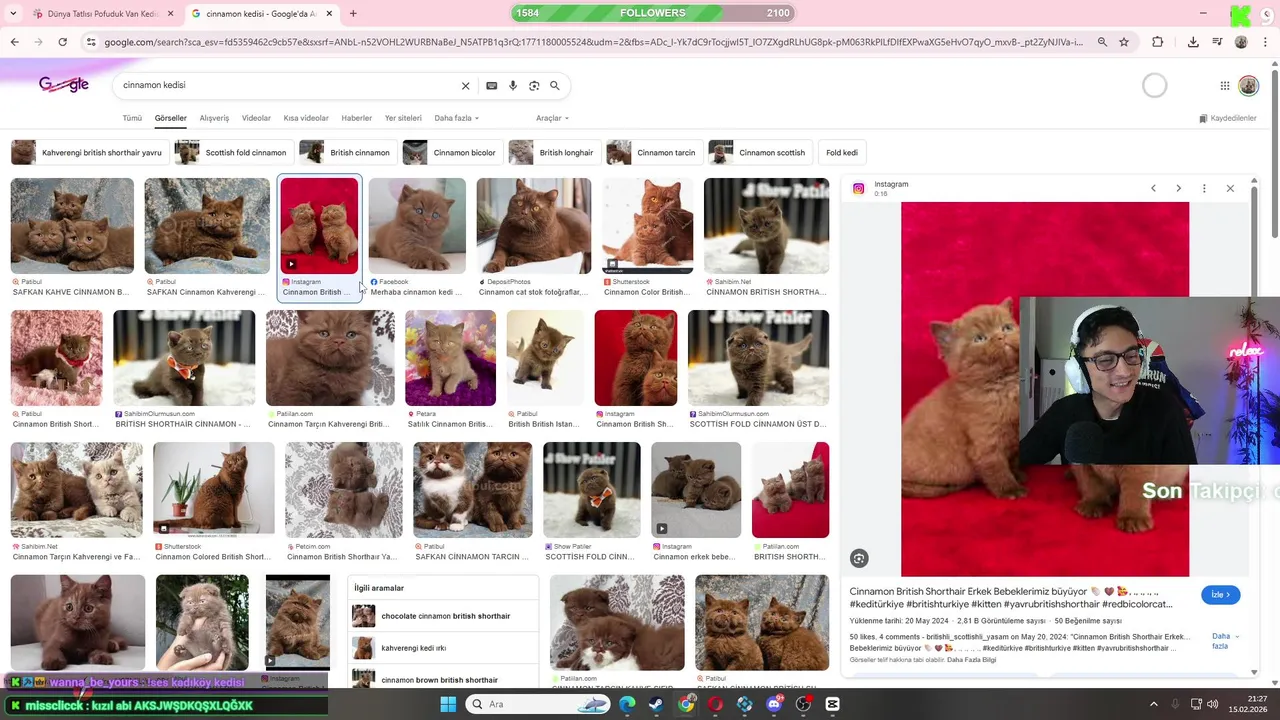
Task: Open Microsoft Edge from taskbar
Action: [x=627, y=704]
